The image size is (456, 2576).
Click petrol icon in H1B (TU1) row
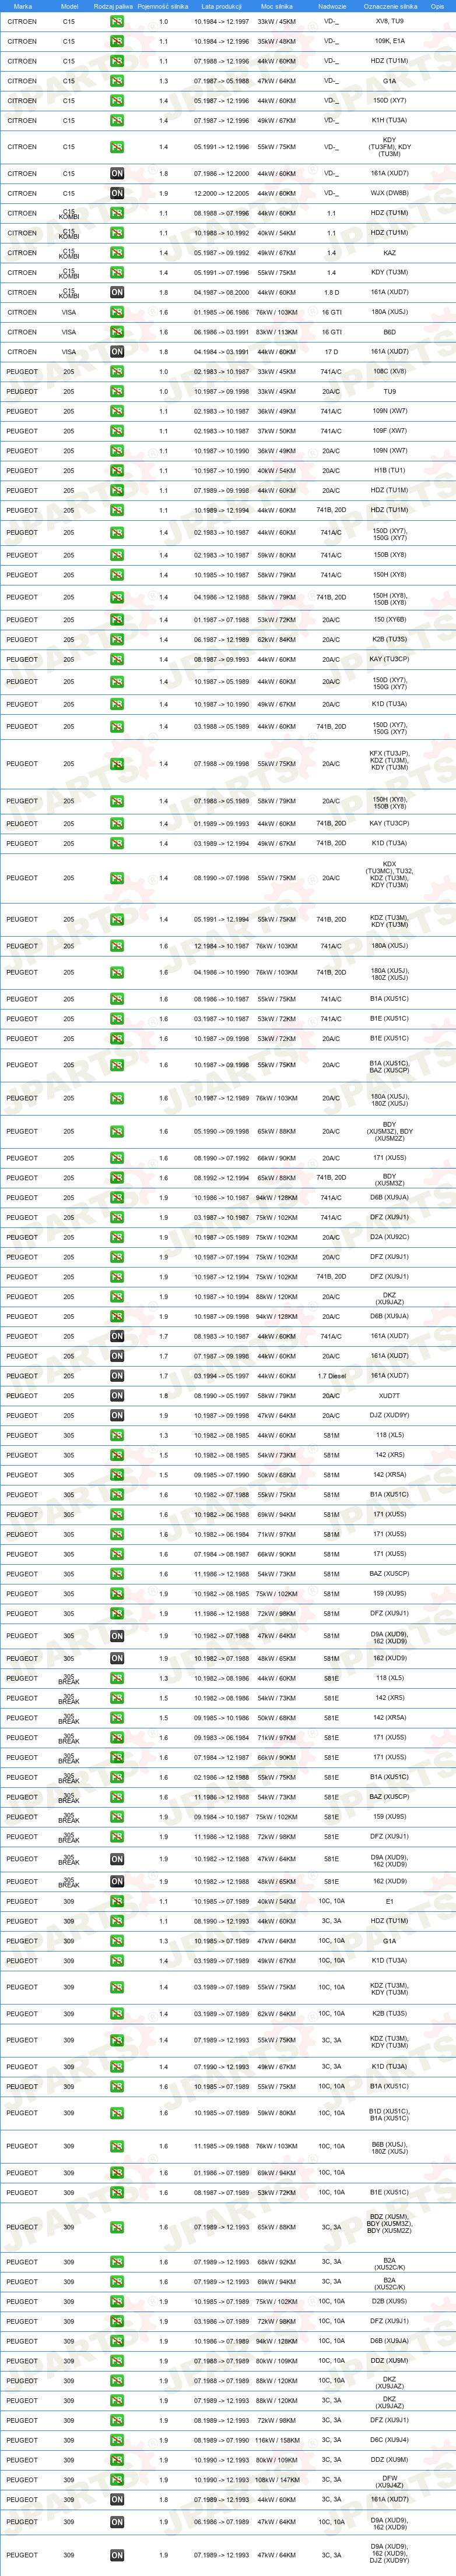point(117,471)
